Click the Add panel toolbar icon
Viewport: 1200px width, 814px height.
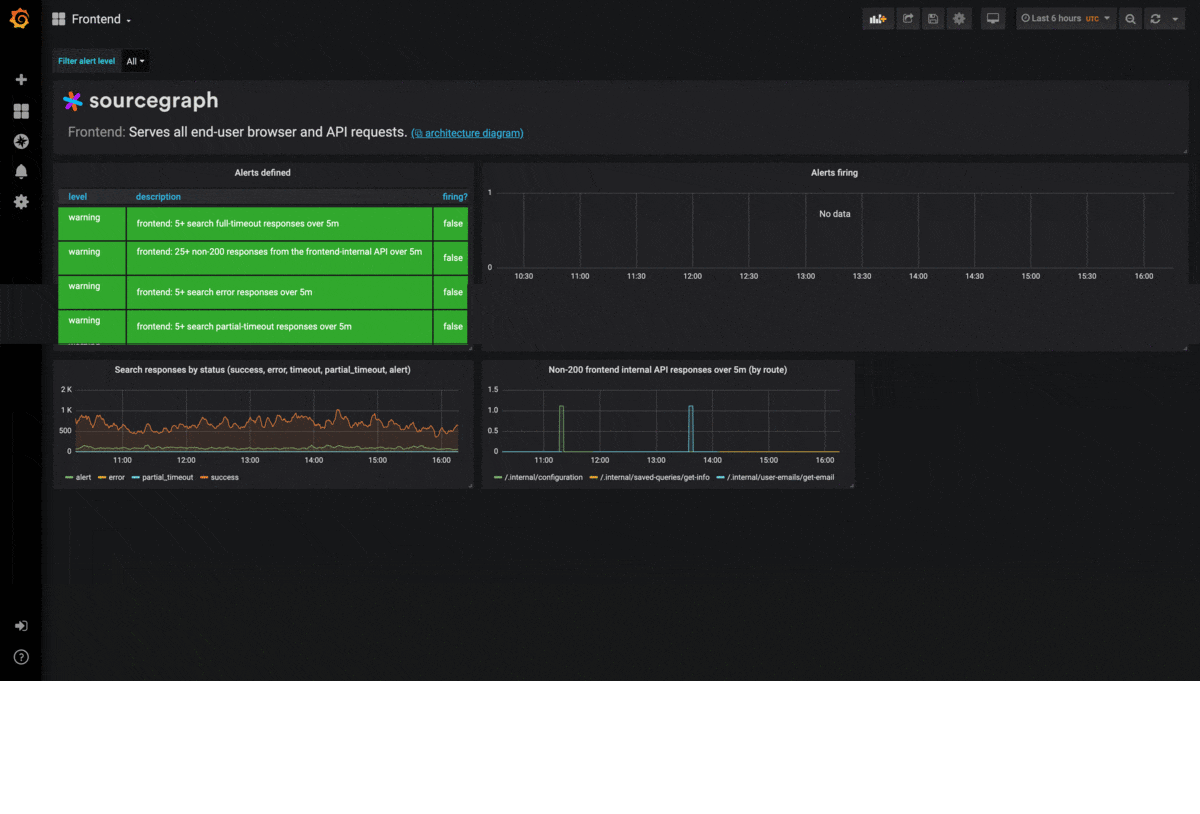point(877,19)
